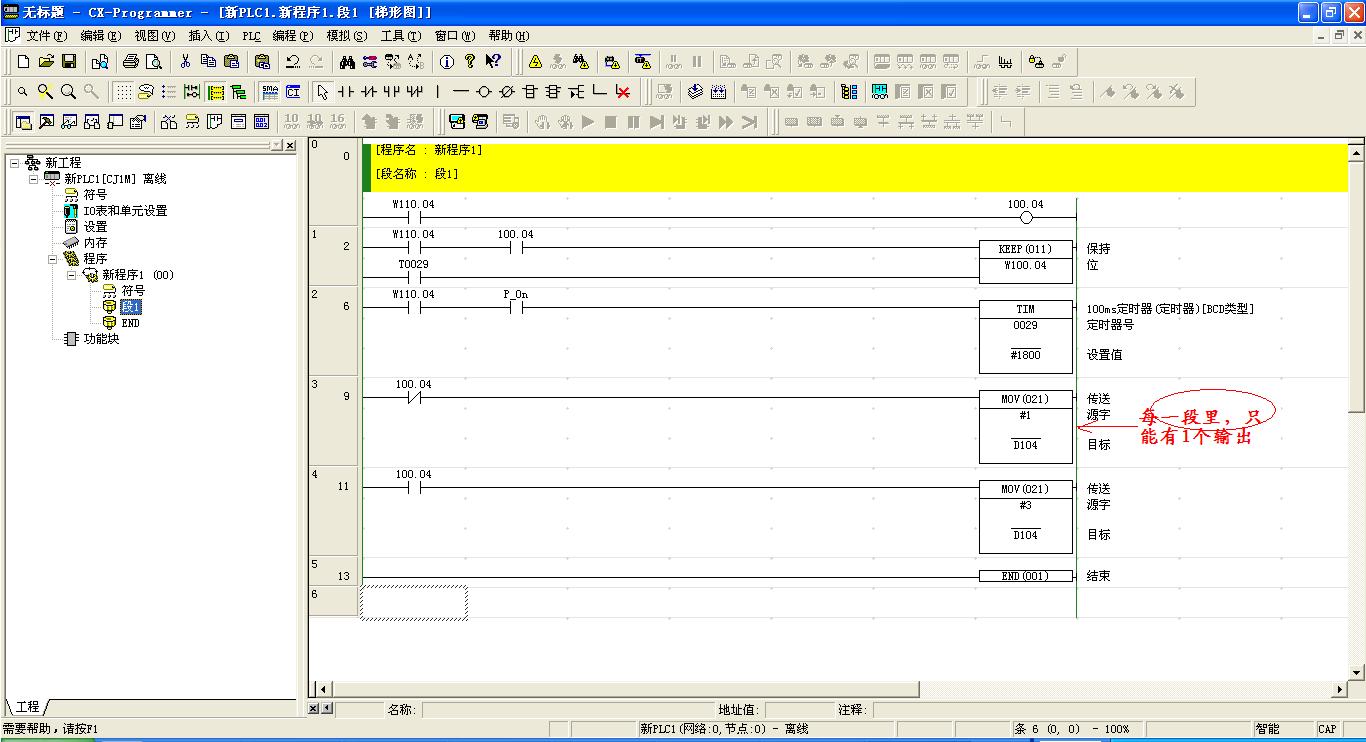Collapse the 程序 tree node
Image resolution: width=1366 pixels, height=742 pixels.
pyautogui.click(x=52, y=259)
